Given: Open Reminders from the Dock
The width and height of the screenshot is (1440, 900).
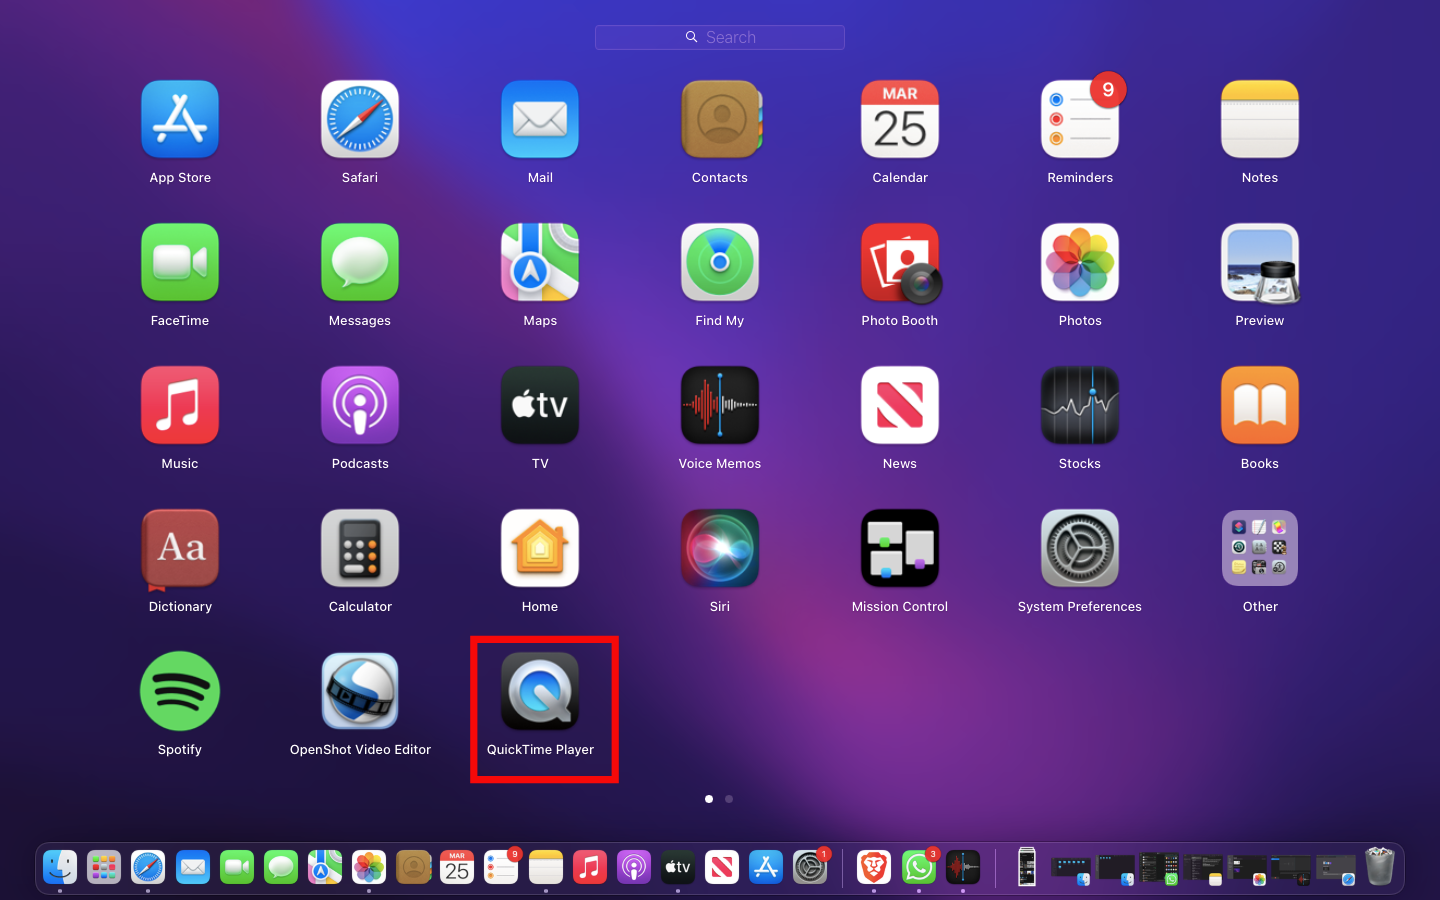Looking at the screenshot, I should click(501, 867).
